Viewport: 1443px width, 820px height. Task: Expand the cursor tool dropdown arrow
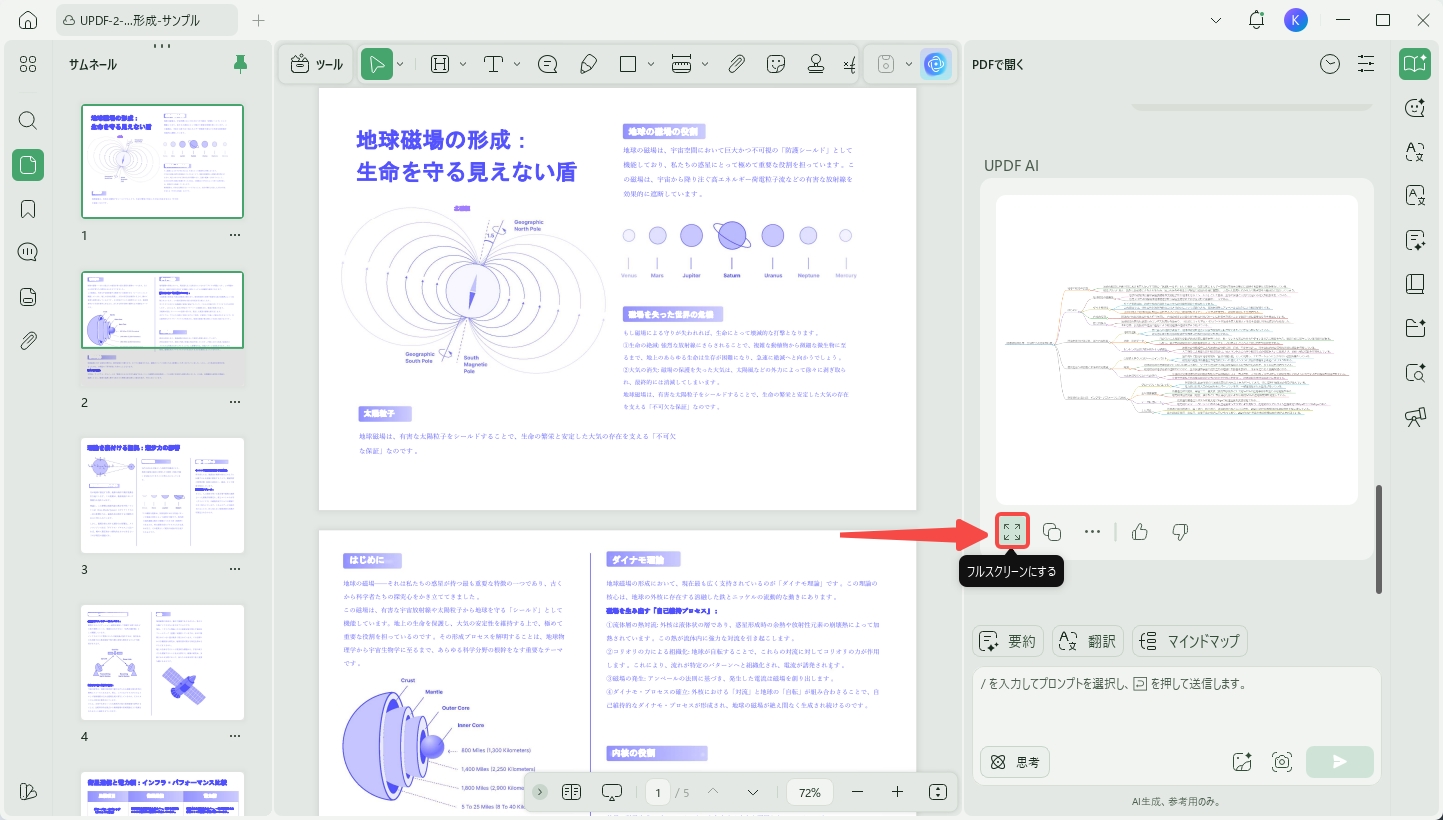pyautogui.click(x=400, y=64)
